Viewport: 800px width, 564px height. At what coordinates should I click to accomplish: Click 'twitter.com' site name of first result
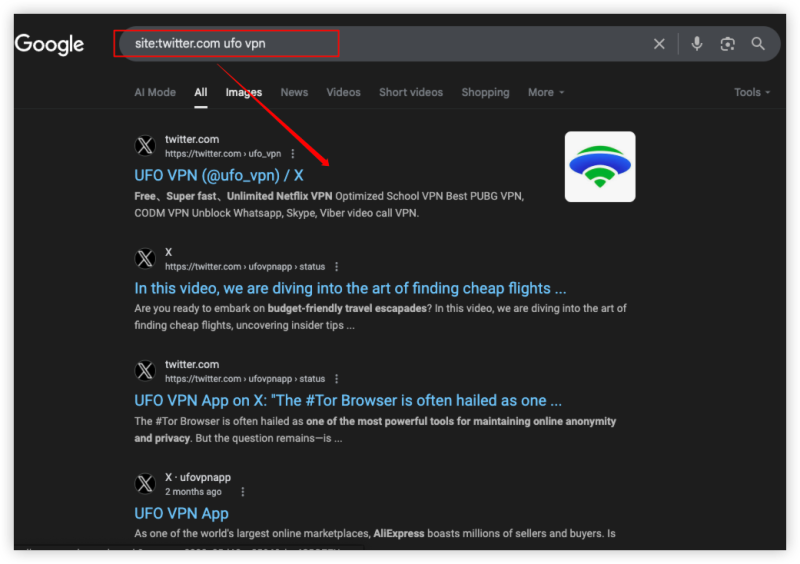coord(192,139)
